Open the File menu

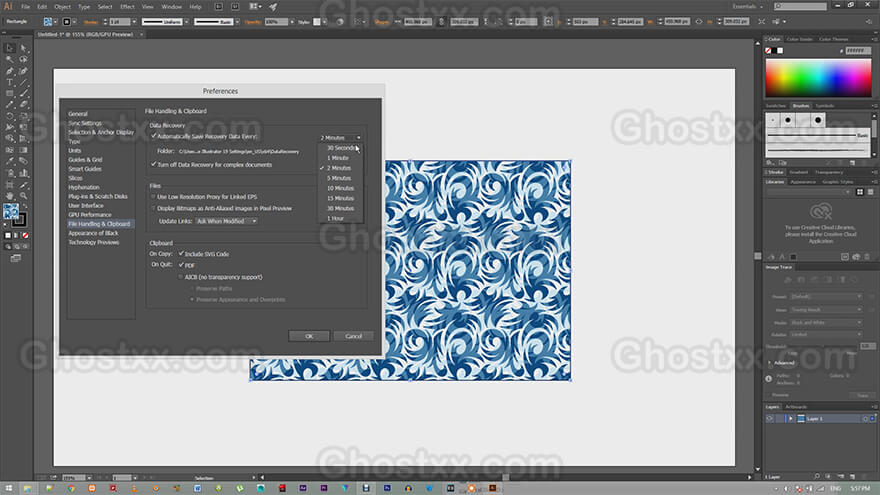click(x=25, y=7)
